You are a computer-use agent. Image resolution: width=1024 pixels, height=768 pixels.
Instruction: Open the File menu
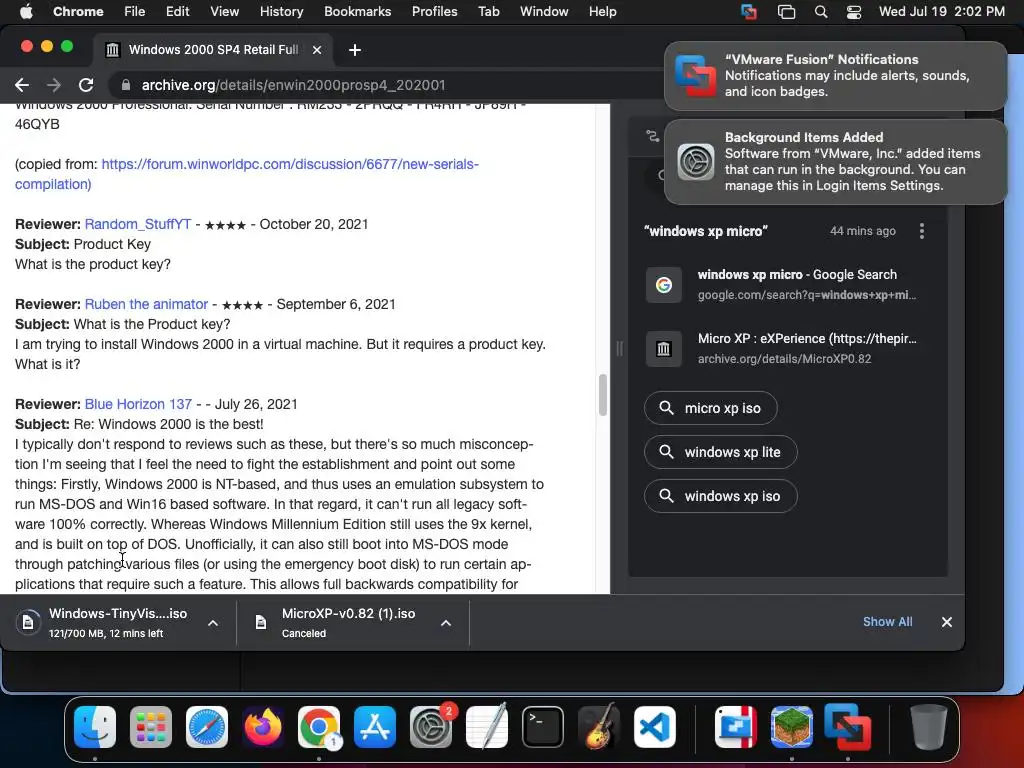tap(135, 11)
